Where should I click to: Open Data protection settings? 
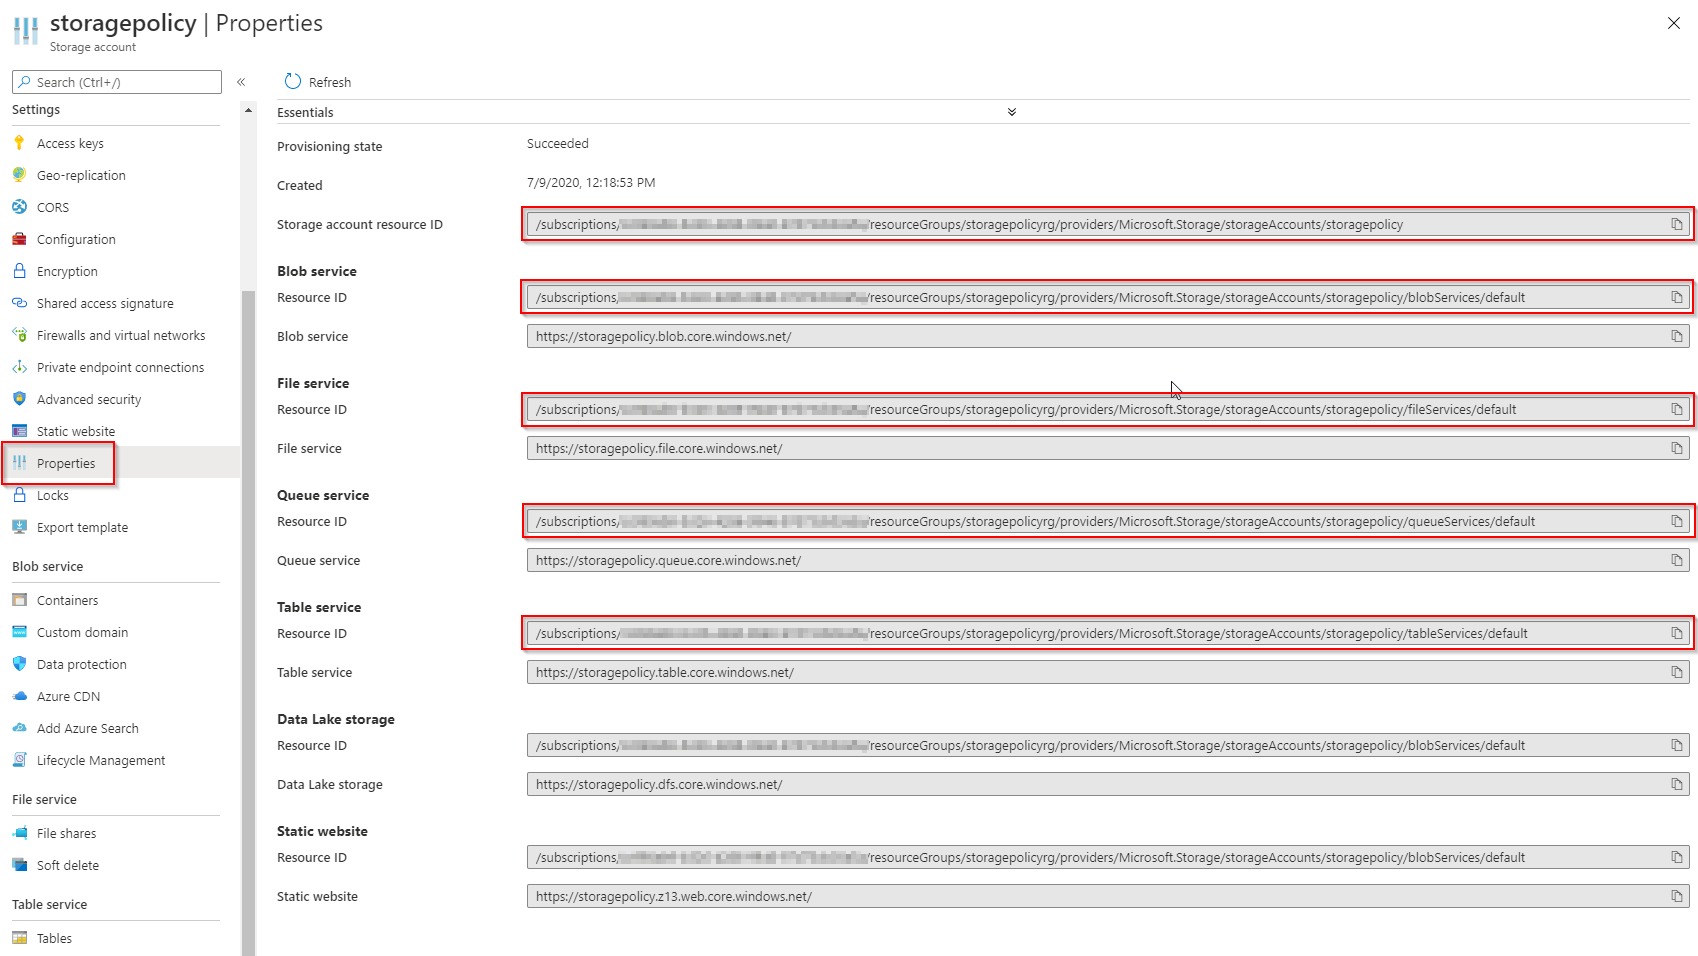coord(82,664)
